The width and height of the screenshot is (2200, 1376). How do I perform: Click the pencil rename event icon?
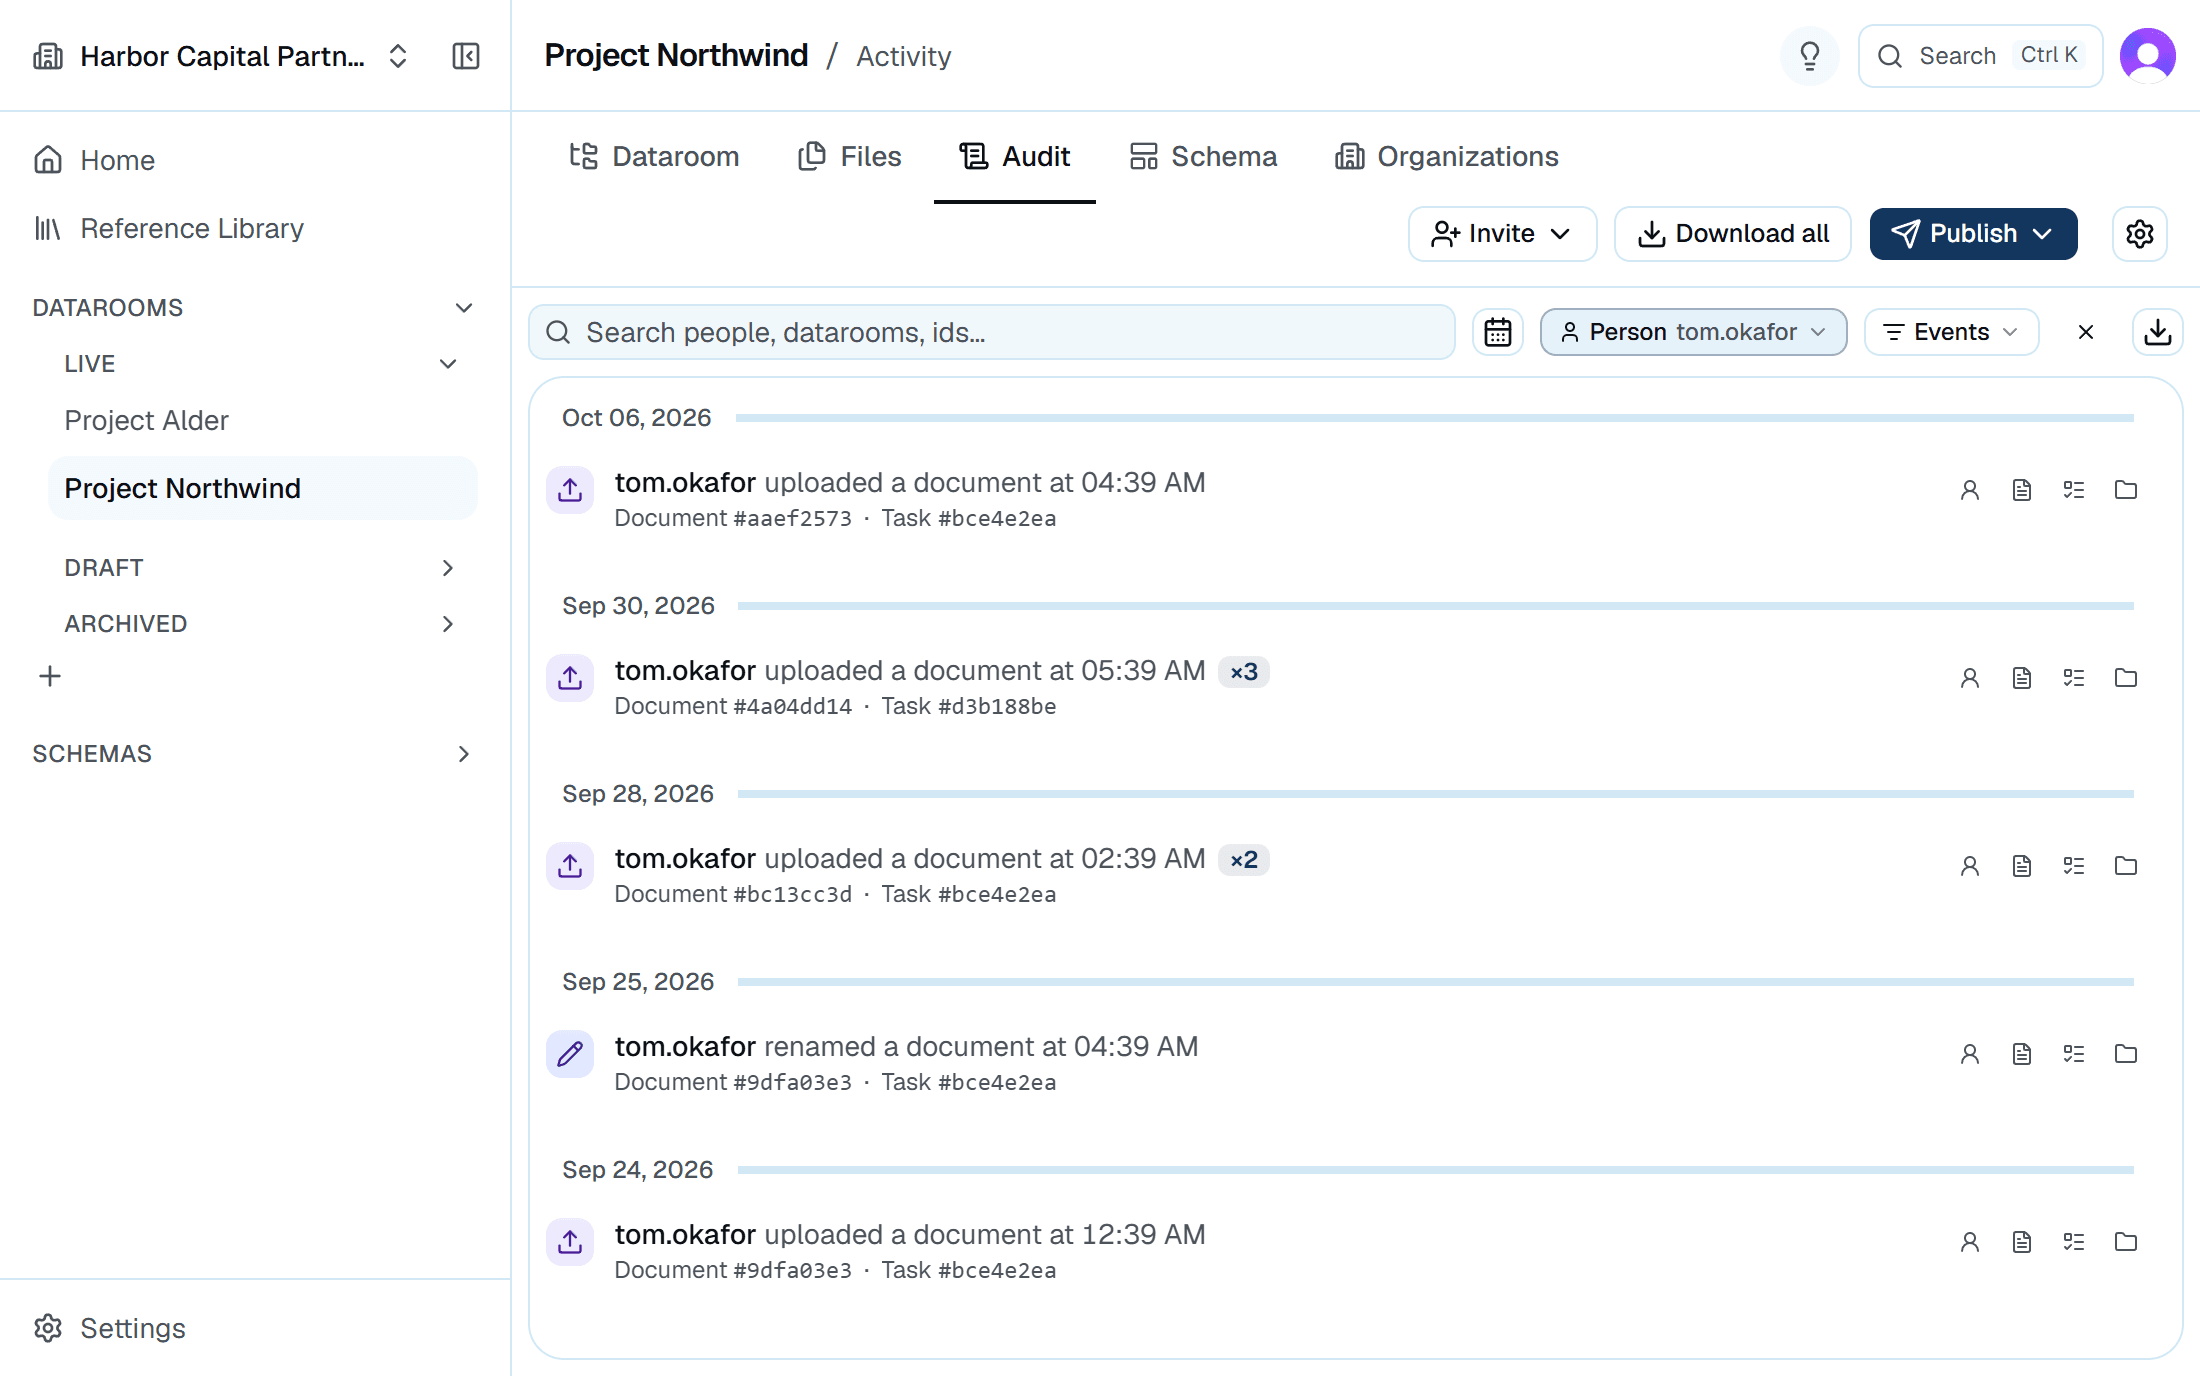click(x=570, y=1054)
